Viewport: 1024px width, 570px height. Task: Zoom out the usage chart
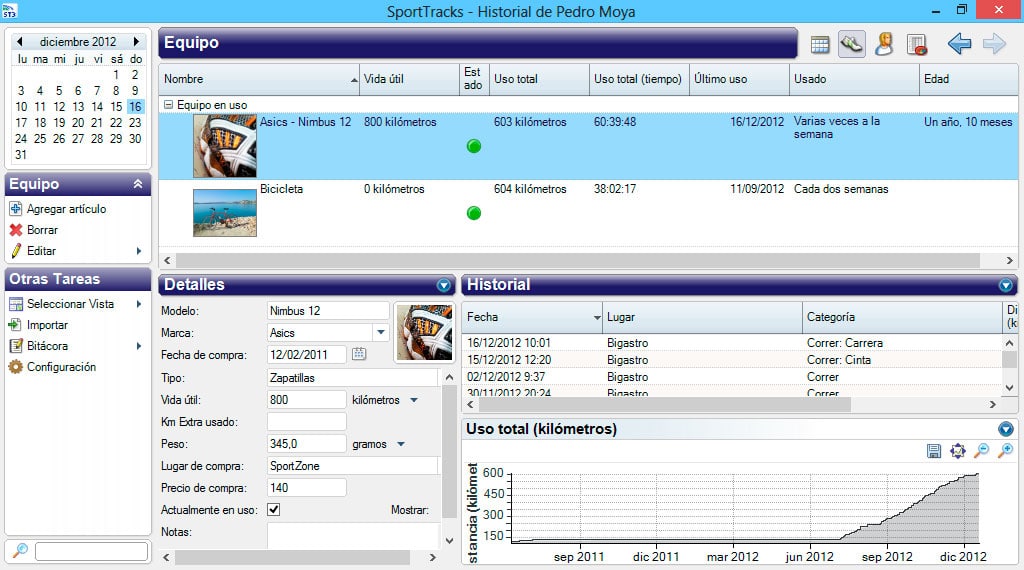(x=981, y=451)
